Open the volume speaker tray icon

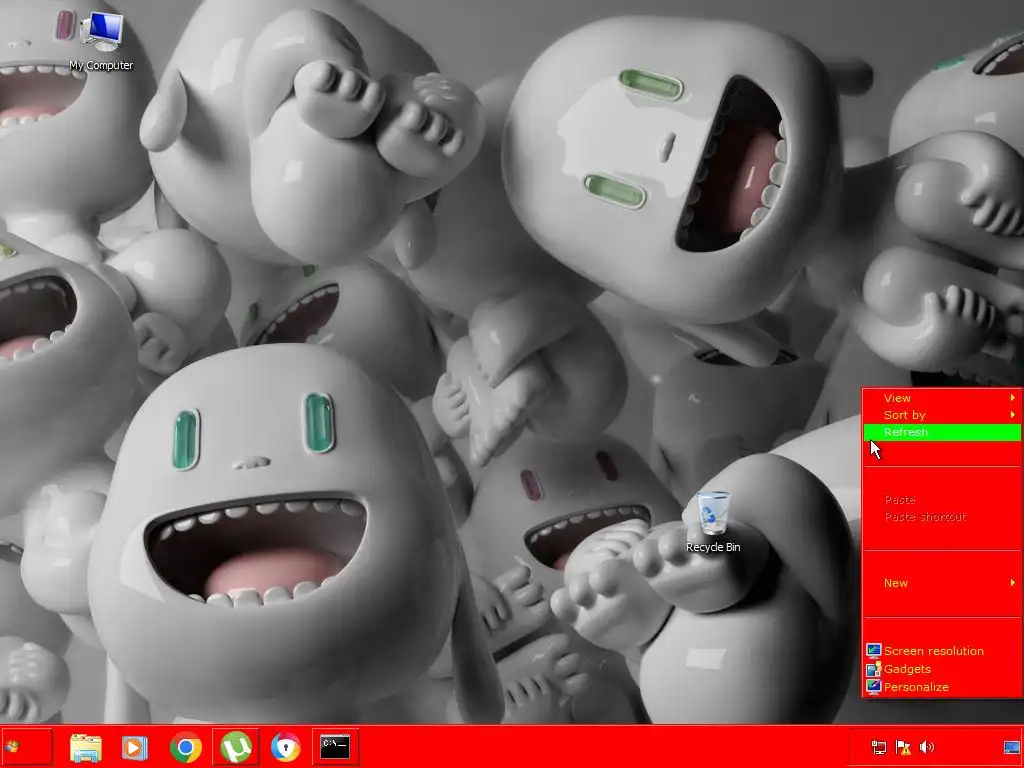[x=927, y=747]
